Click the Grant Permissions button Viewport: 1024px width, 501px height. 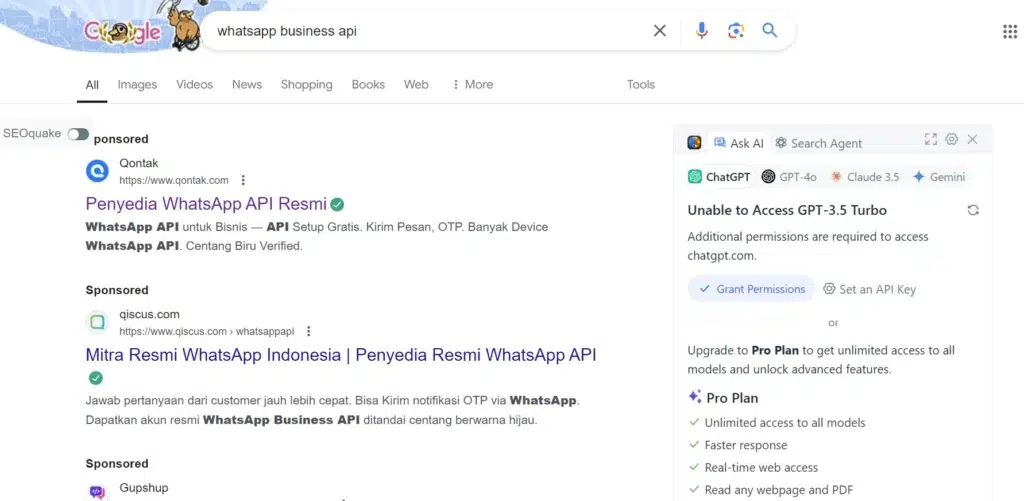(x=751, y=289)
